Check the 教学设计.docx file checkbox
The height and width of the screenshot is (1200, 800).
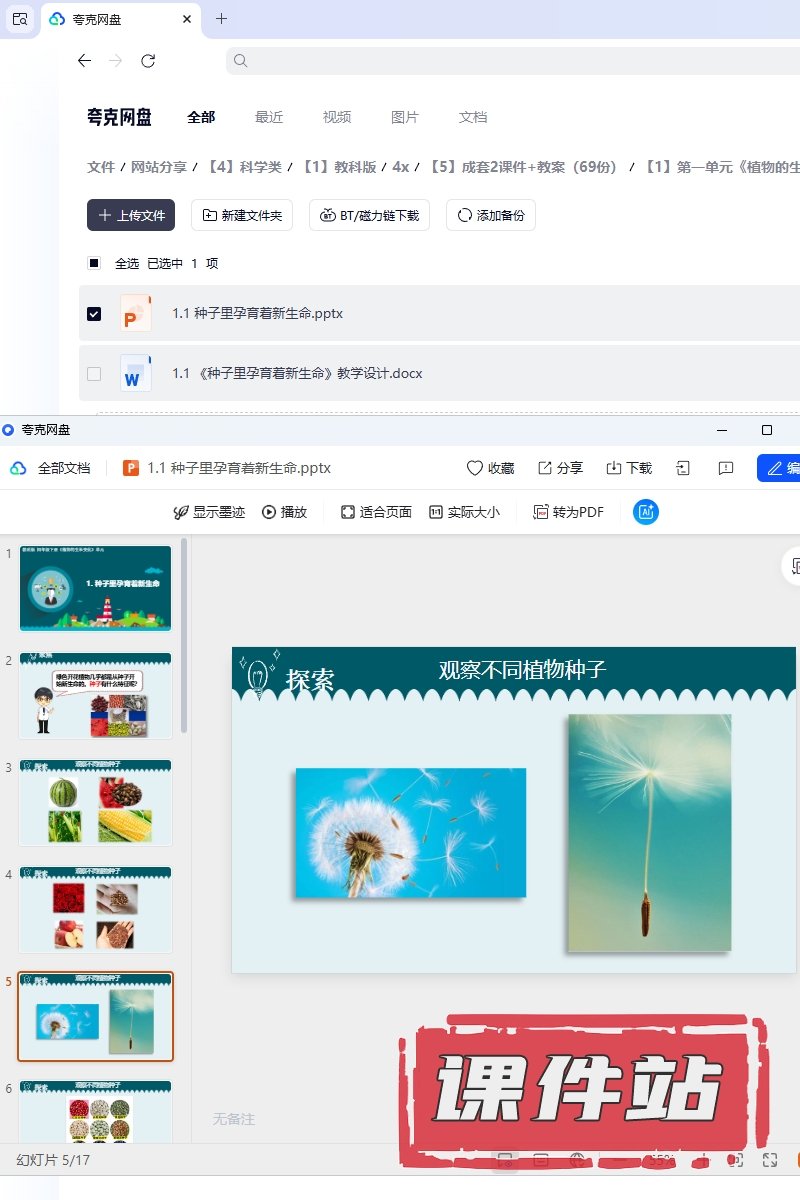94,374
